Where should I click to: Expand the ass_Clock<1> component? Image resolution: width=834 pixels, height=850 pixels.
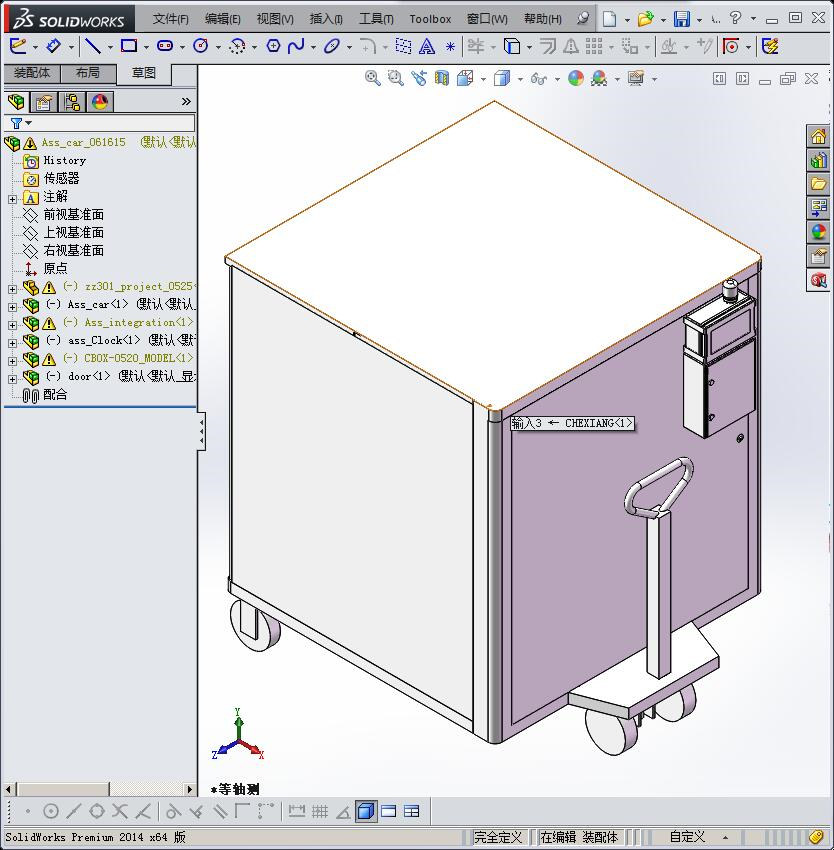click(12, 343)
